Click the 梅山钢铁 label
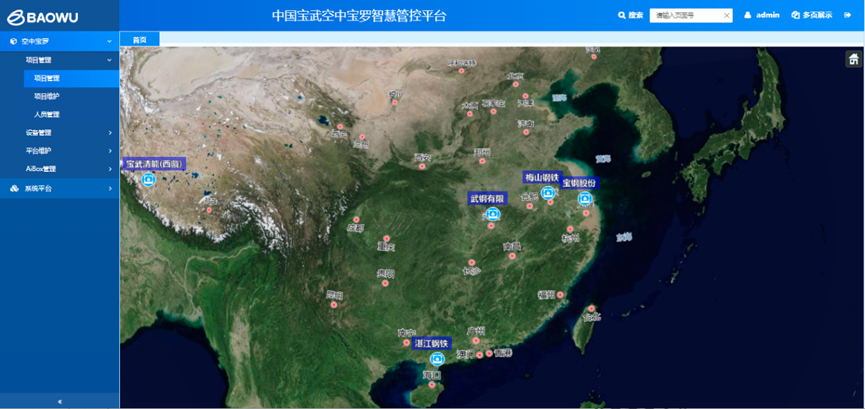Image resolution: width=865 pixels, height=409 pixels. click(542, 177)
